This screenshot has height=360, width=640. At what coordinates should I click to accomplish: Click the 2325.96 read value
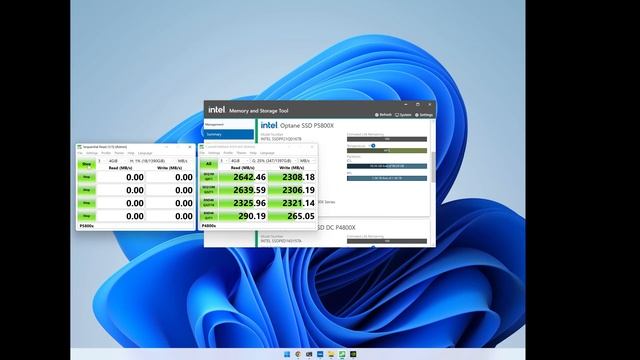click(243, 203)
